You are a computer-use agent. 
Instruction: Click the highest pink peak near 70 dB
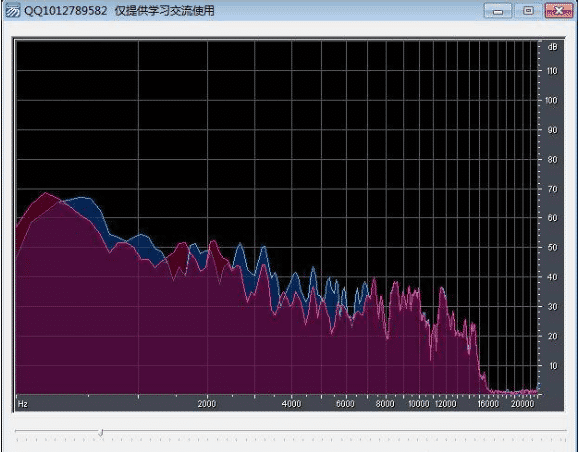(45, 193)
